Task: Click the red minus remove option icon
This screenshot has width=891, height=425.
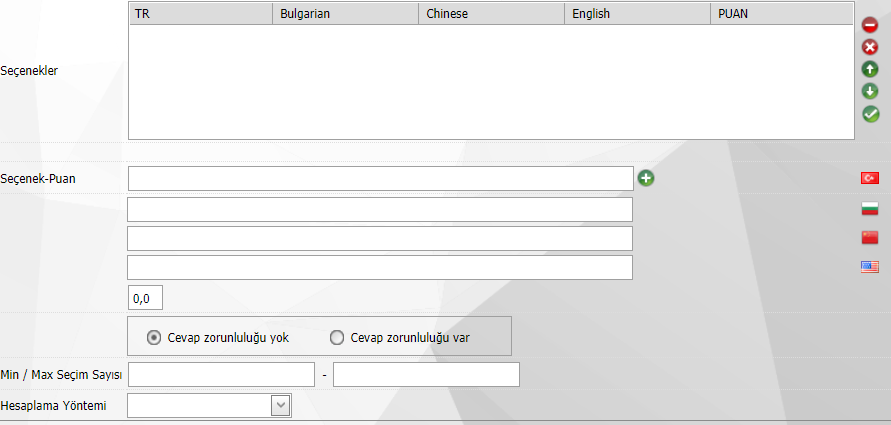Action: 870,25
